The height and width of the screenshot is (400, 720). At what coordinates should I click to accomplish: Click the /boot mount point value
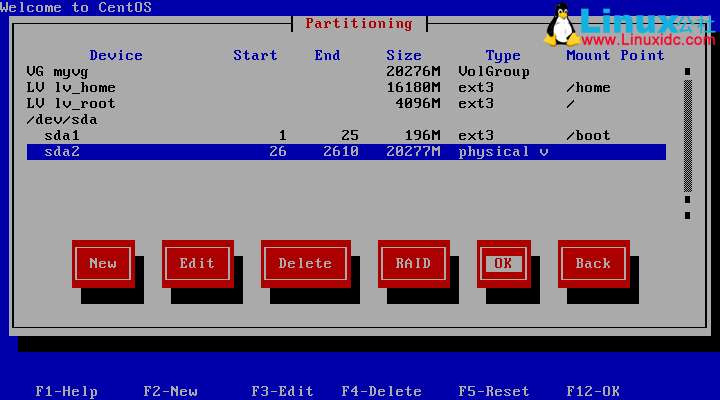(x=589, y=136)
